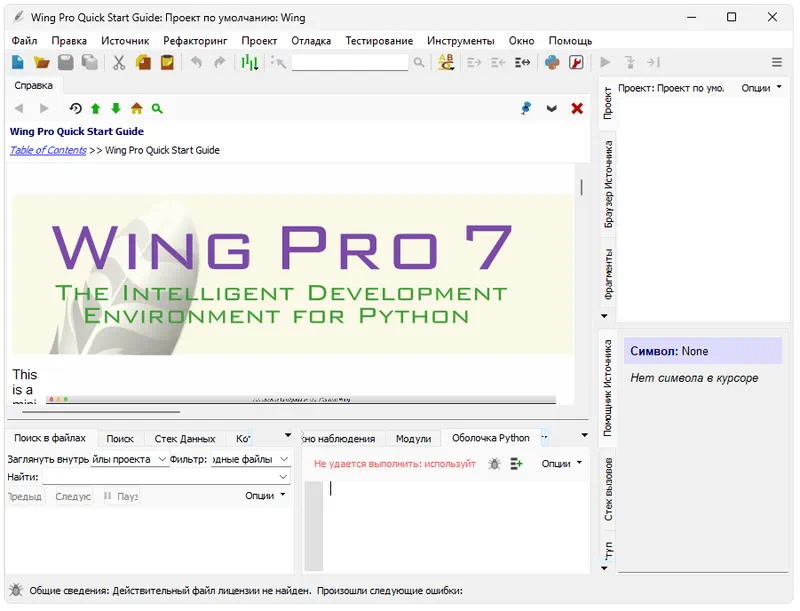Viewport: 800px width, 611px height.
Task: Click into the Найти text field
Action: pyautogui.click(x=166, y=477)
